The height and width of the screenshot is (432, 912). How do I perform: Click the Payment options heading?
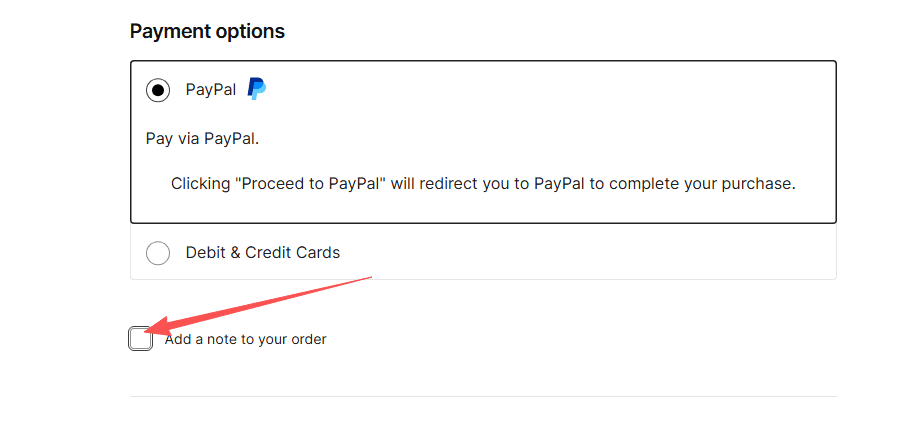[x=207, y=32]
